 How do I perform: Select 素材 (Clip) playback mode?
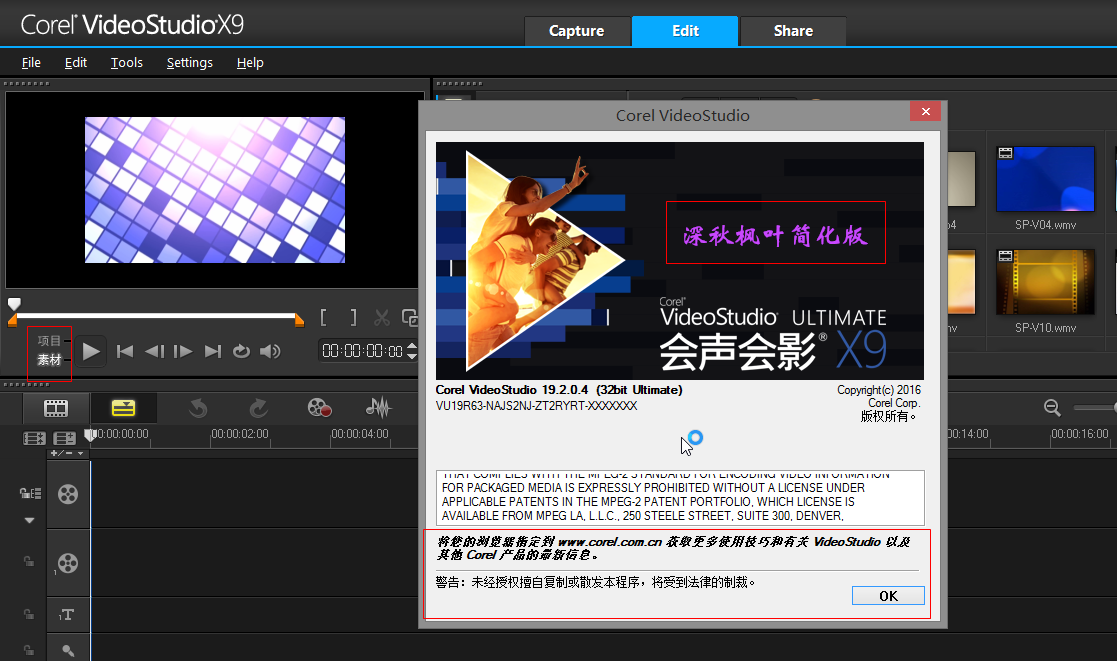pos(49,360)
